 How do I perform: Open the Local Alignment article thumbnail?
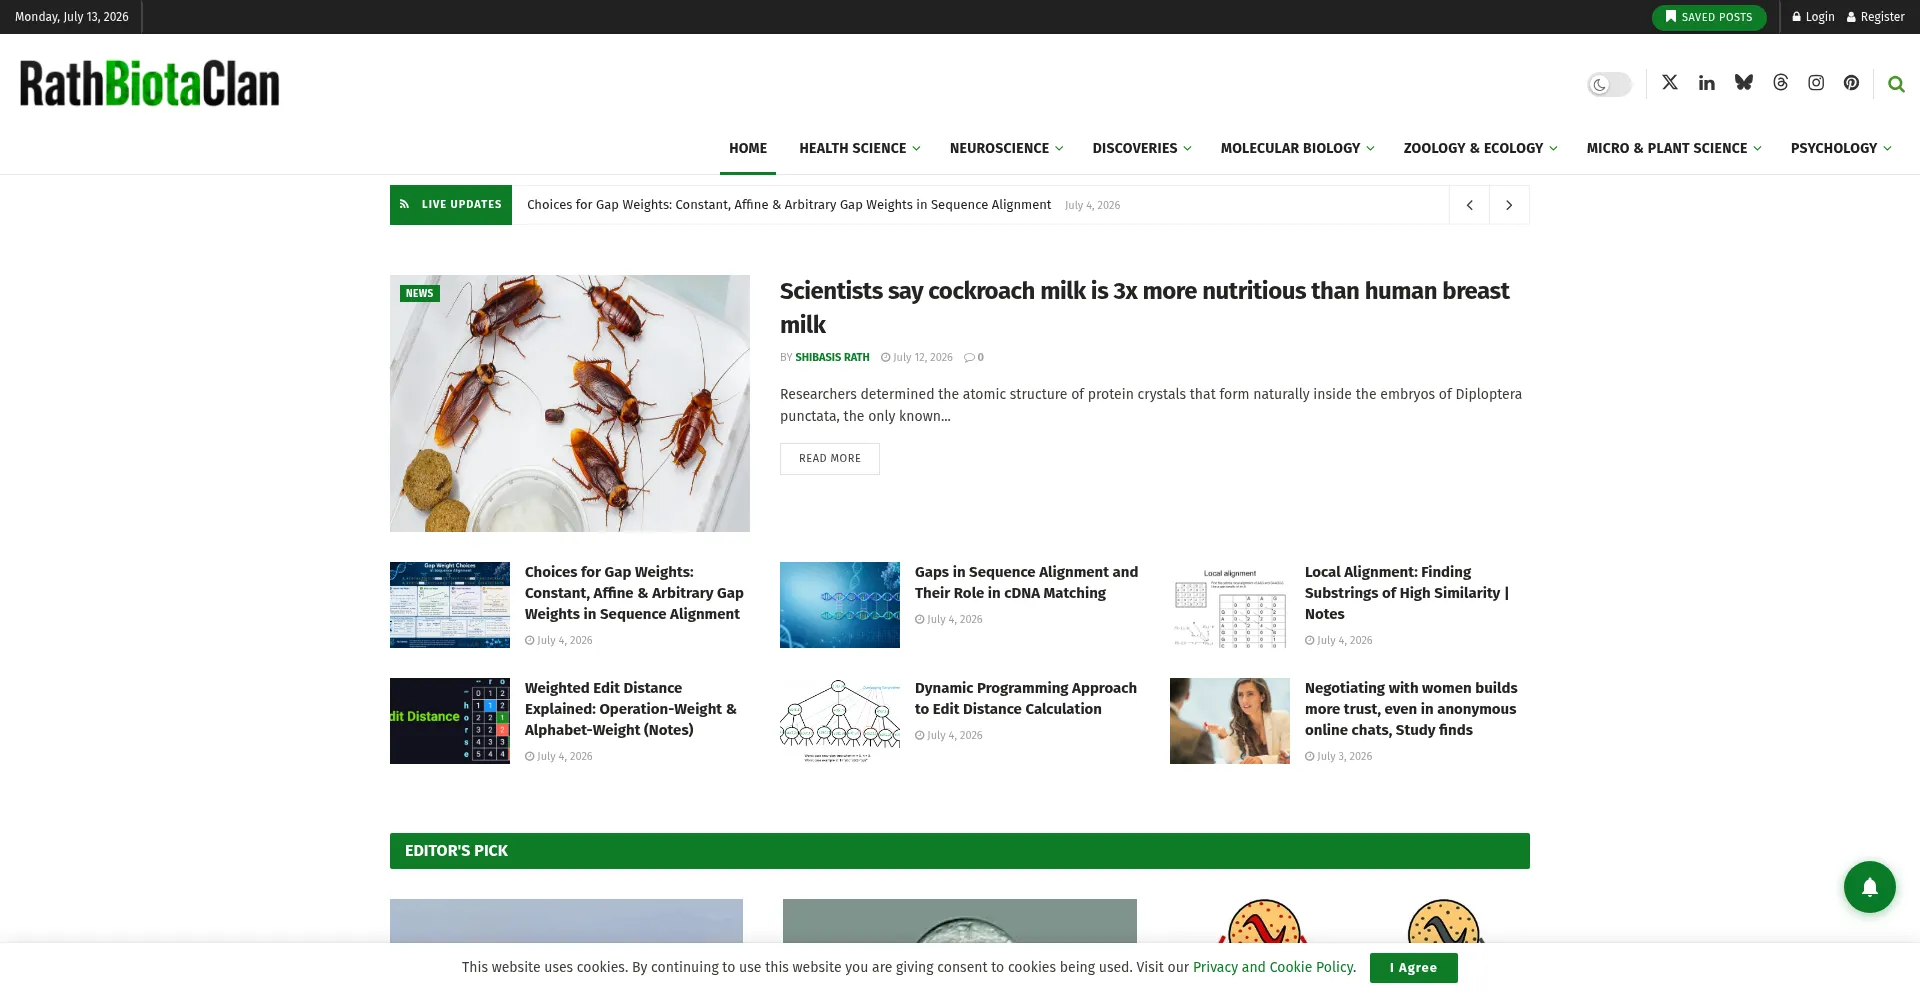coord(1230,605)
